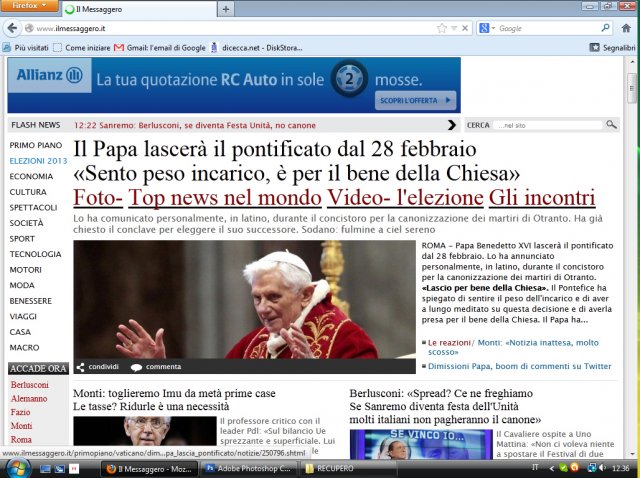Go to the PRIMO PIANO section
Image resolution: width=640 pixels, height=478 pixels.
[x=36, y=145]
